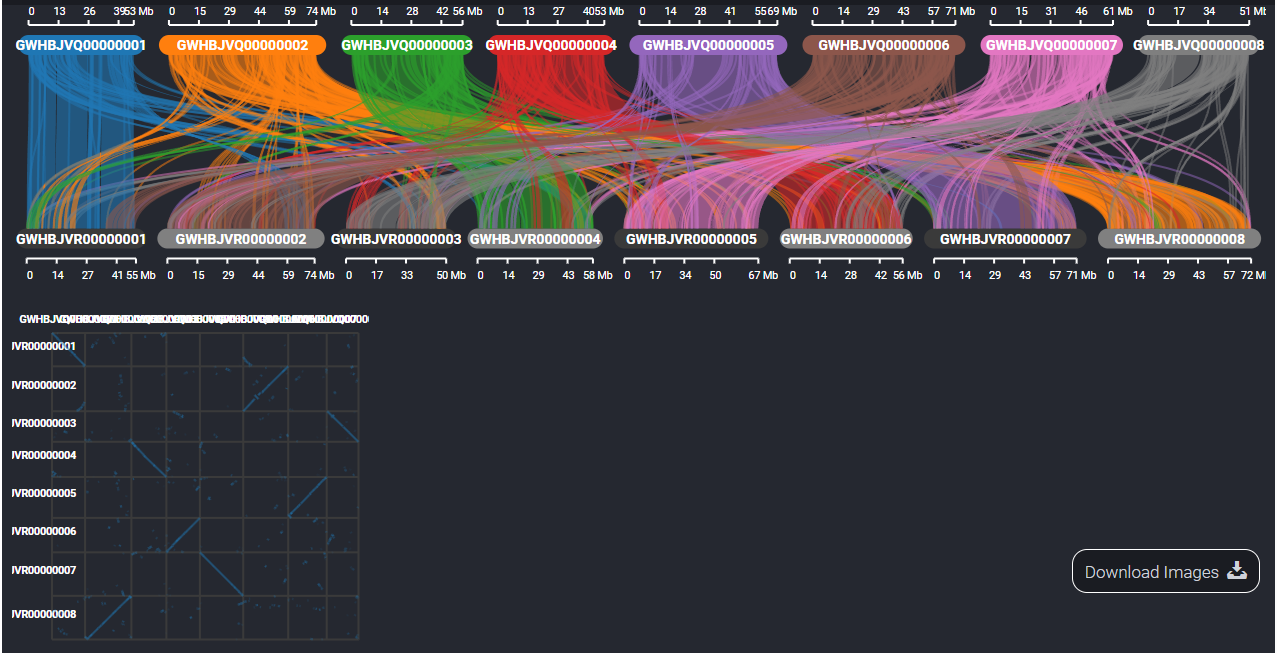Click the download arrow icon
The height and width of the screenshot is (653, 1277).
click(1237, 571)
